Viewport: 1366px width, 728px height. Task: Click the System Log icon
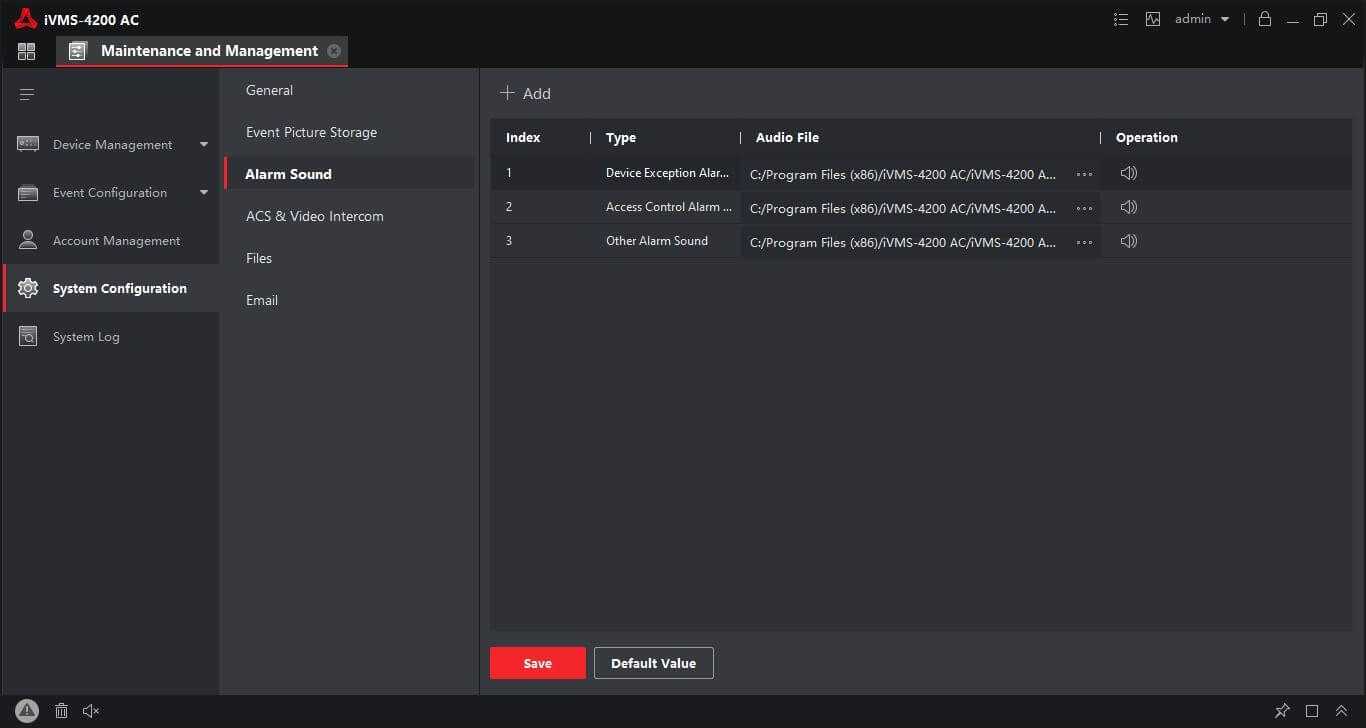[28, 336]
